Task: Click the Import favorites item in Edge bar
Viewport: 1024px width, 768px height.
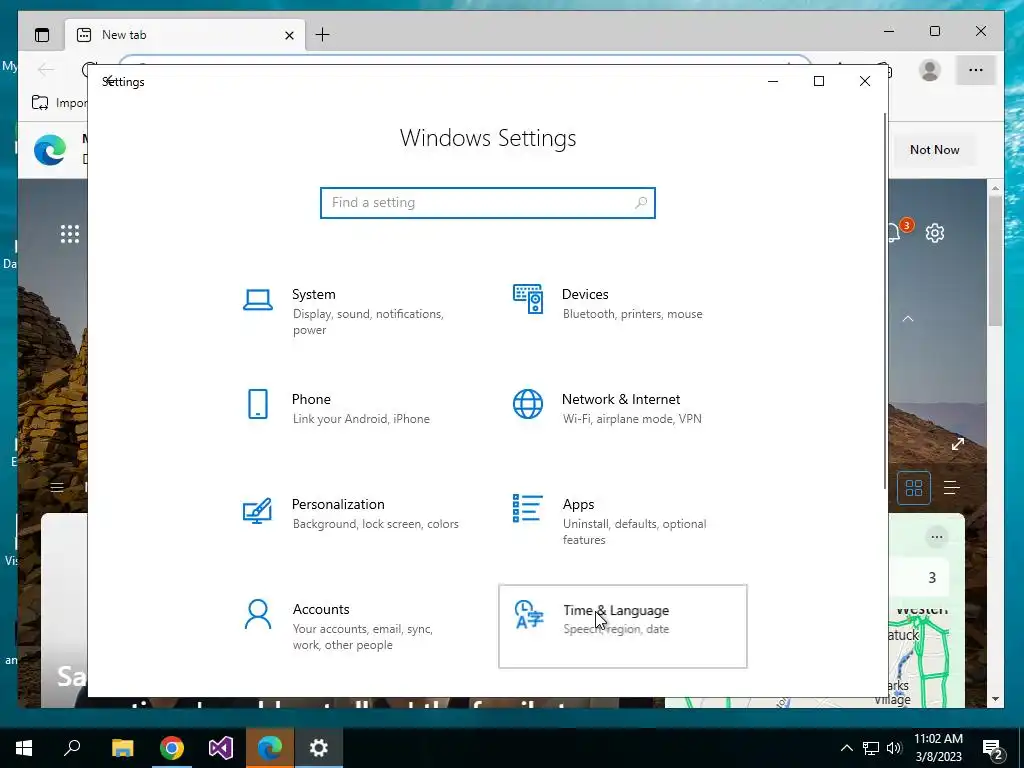Action: point(59,103)
